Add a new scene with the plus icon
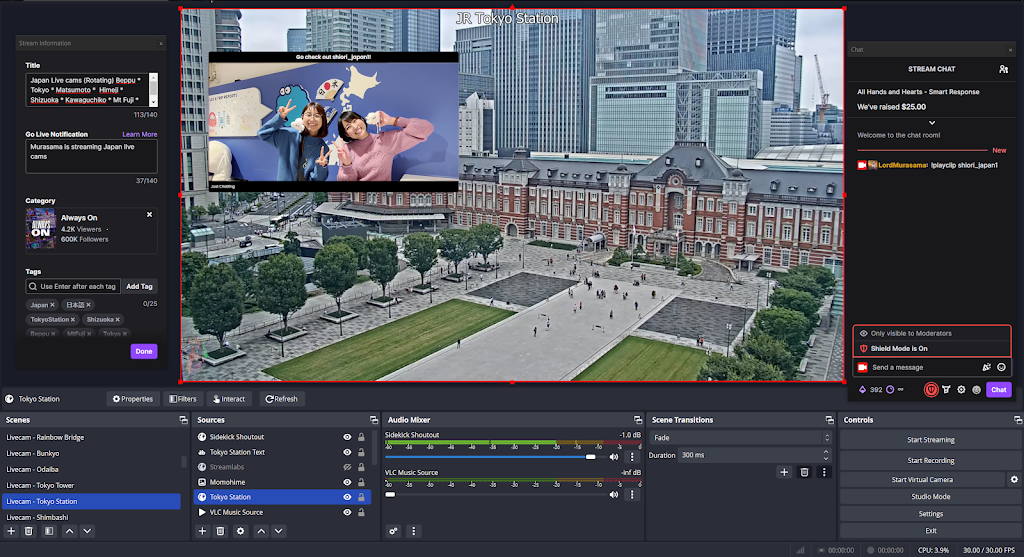 coord(11,531)
